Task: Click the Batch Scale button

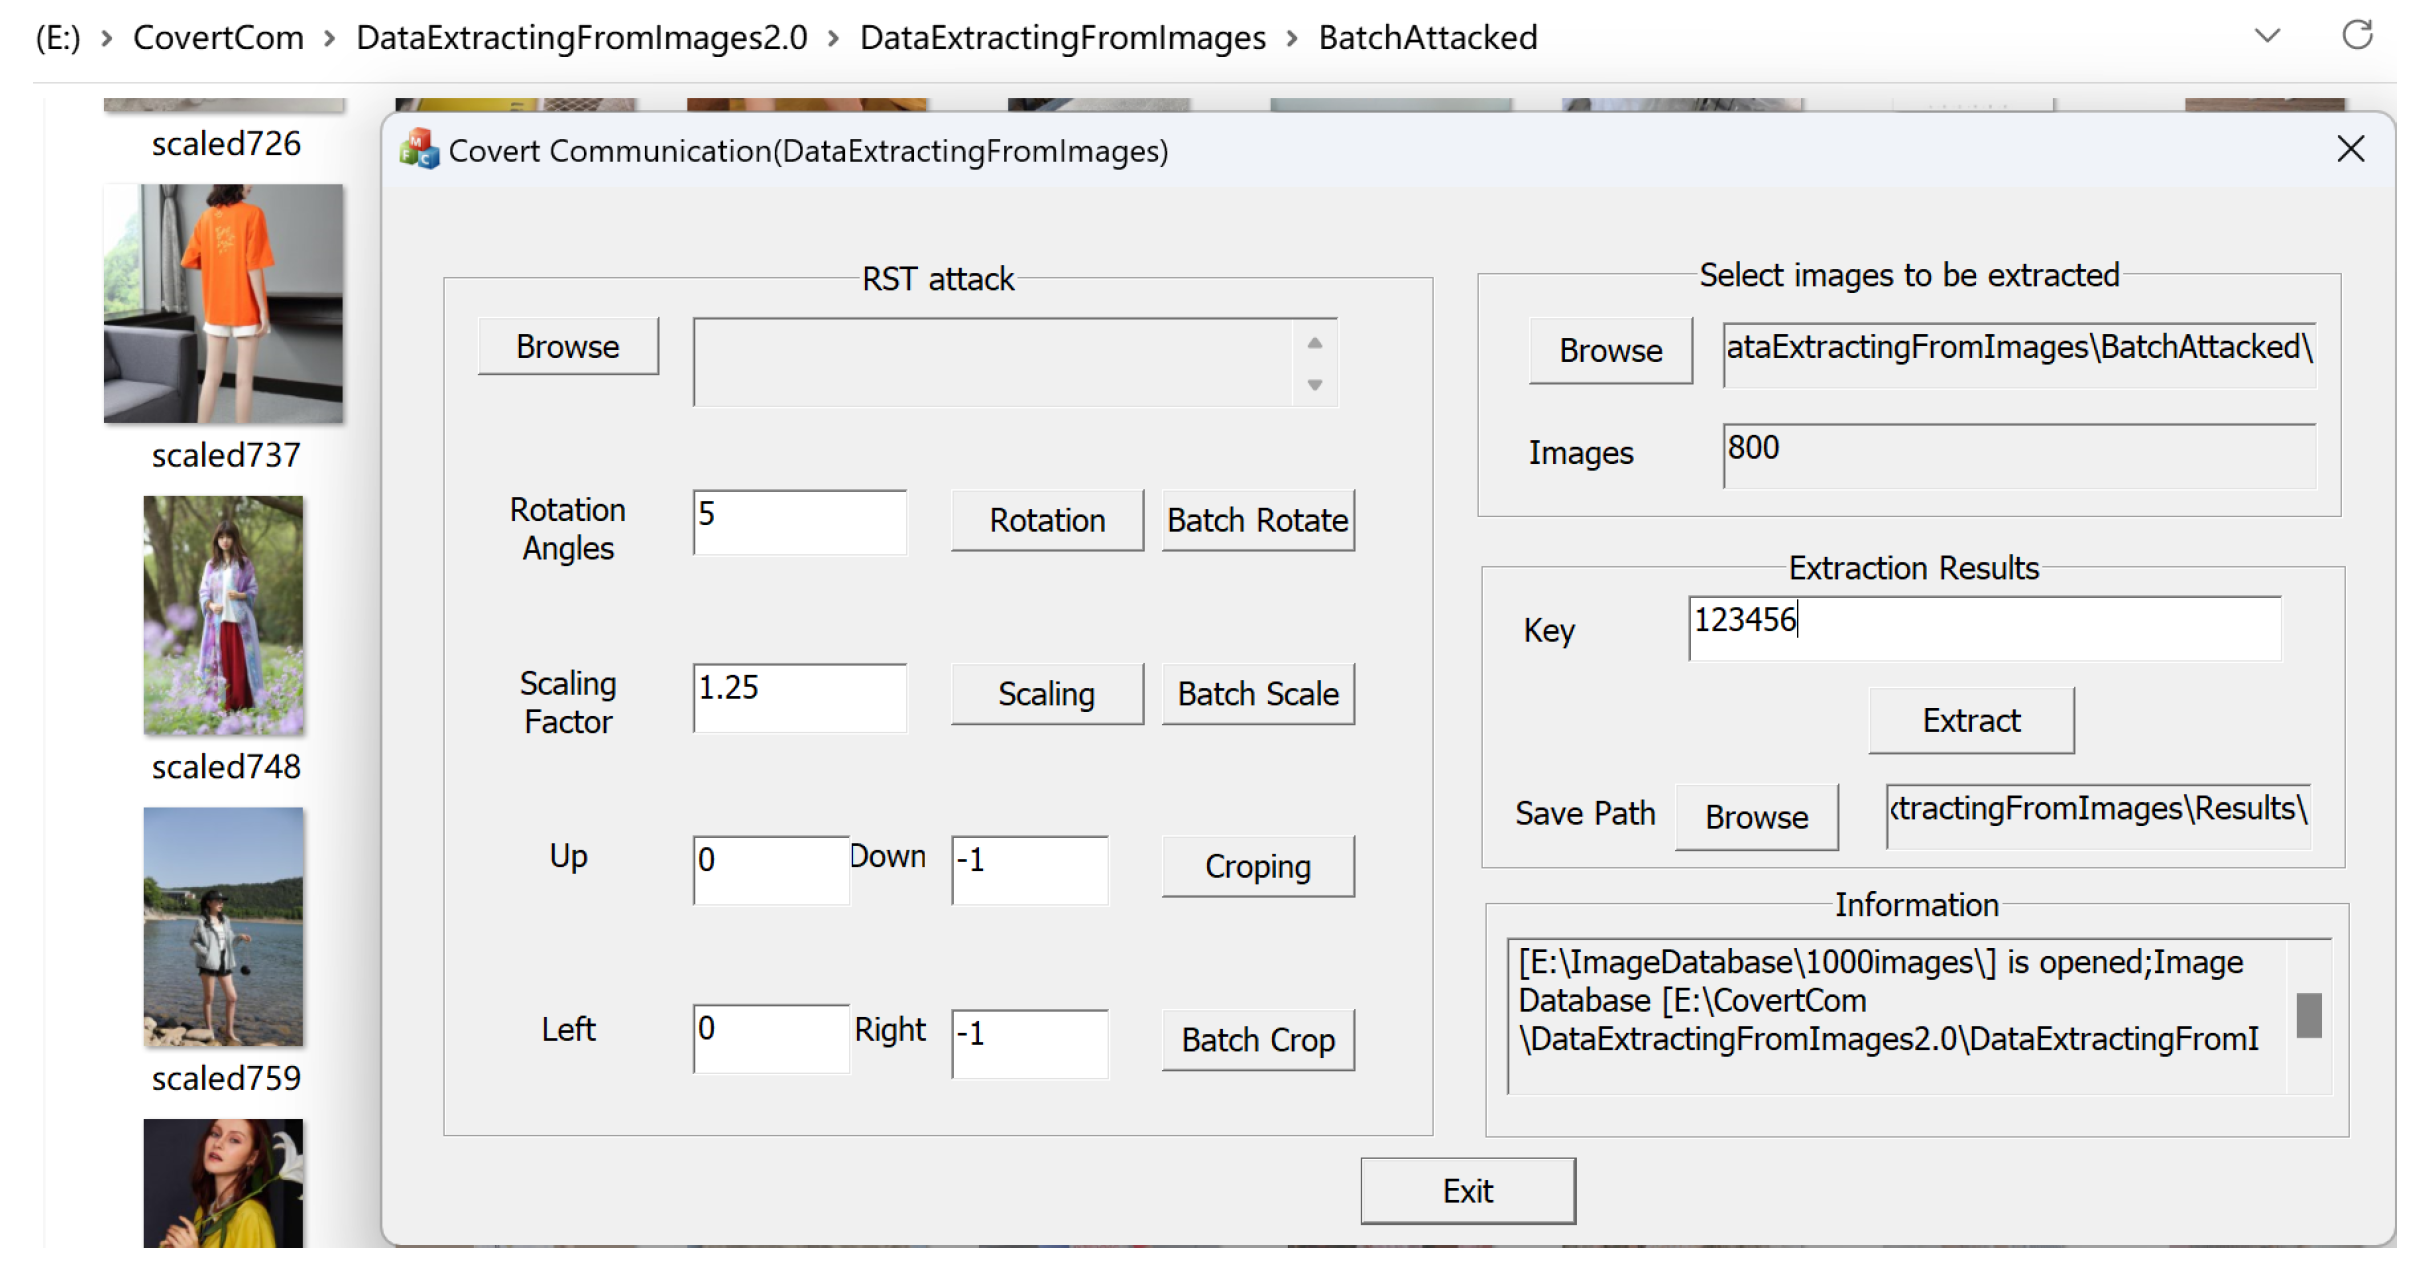Action: click(x=1257, y=693)
